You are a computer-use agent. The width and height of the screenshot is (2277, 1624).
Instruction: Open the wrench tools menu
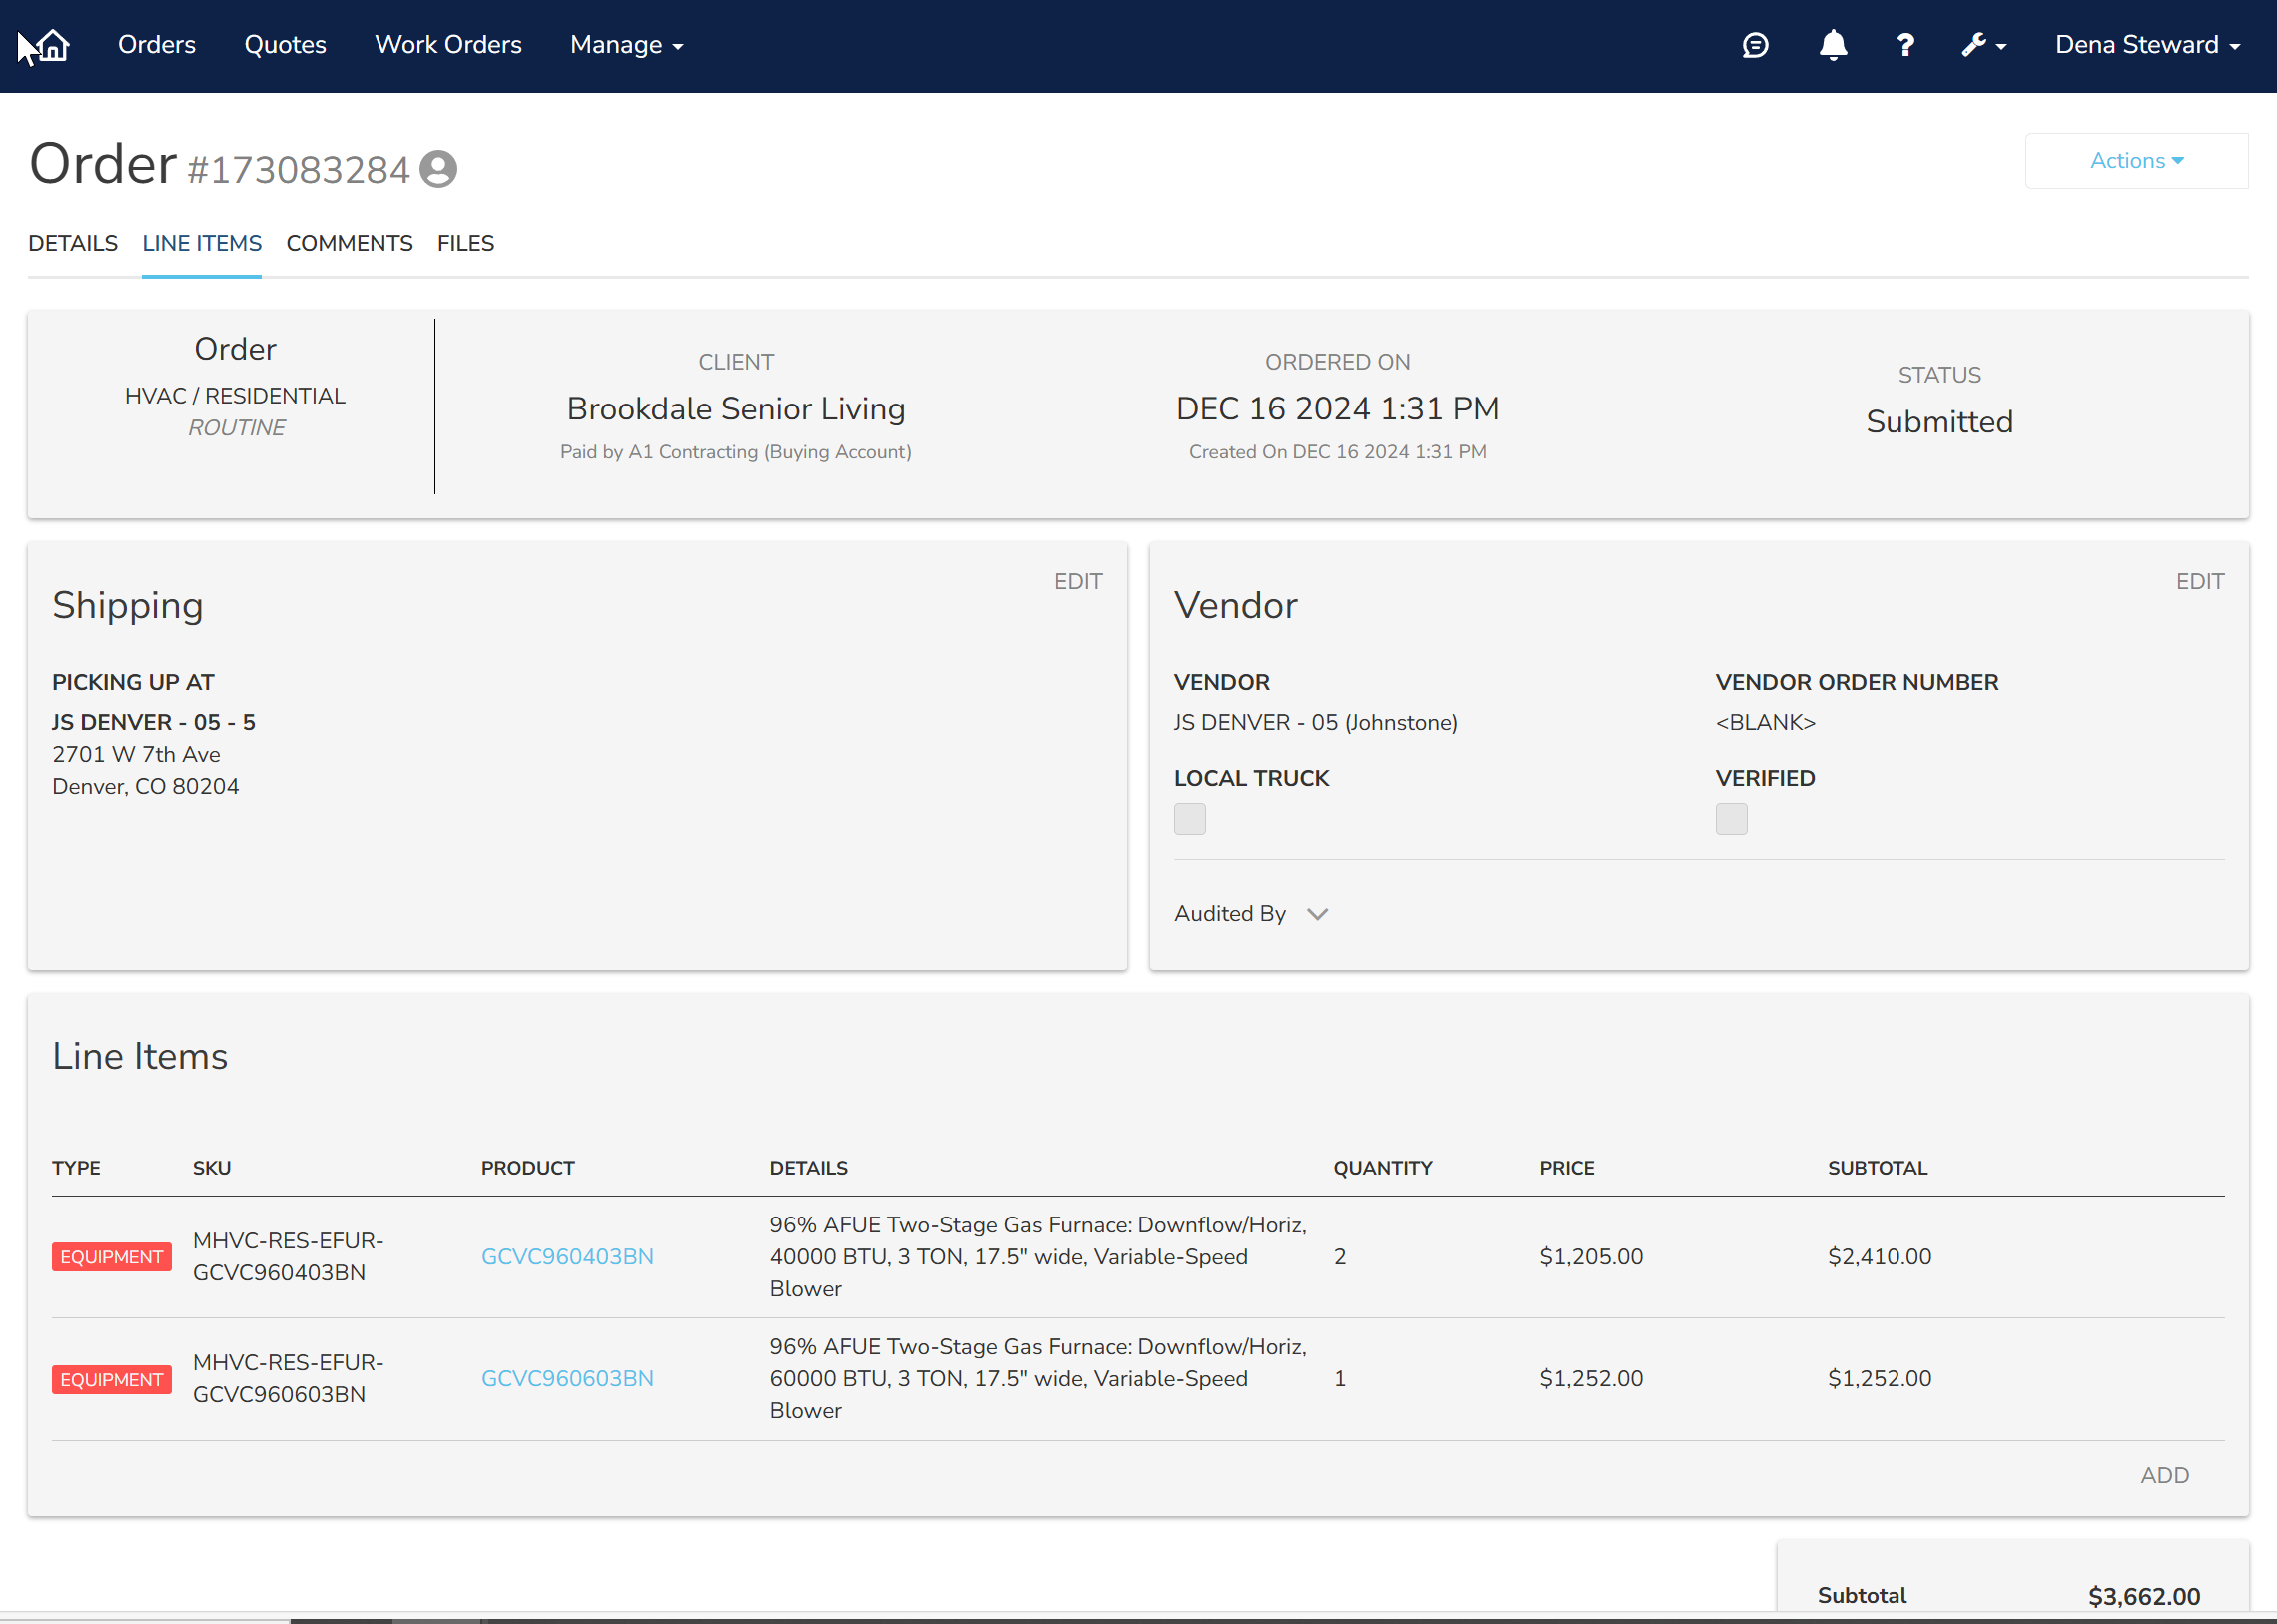1983,45
